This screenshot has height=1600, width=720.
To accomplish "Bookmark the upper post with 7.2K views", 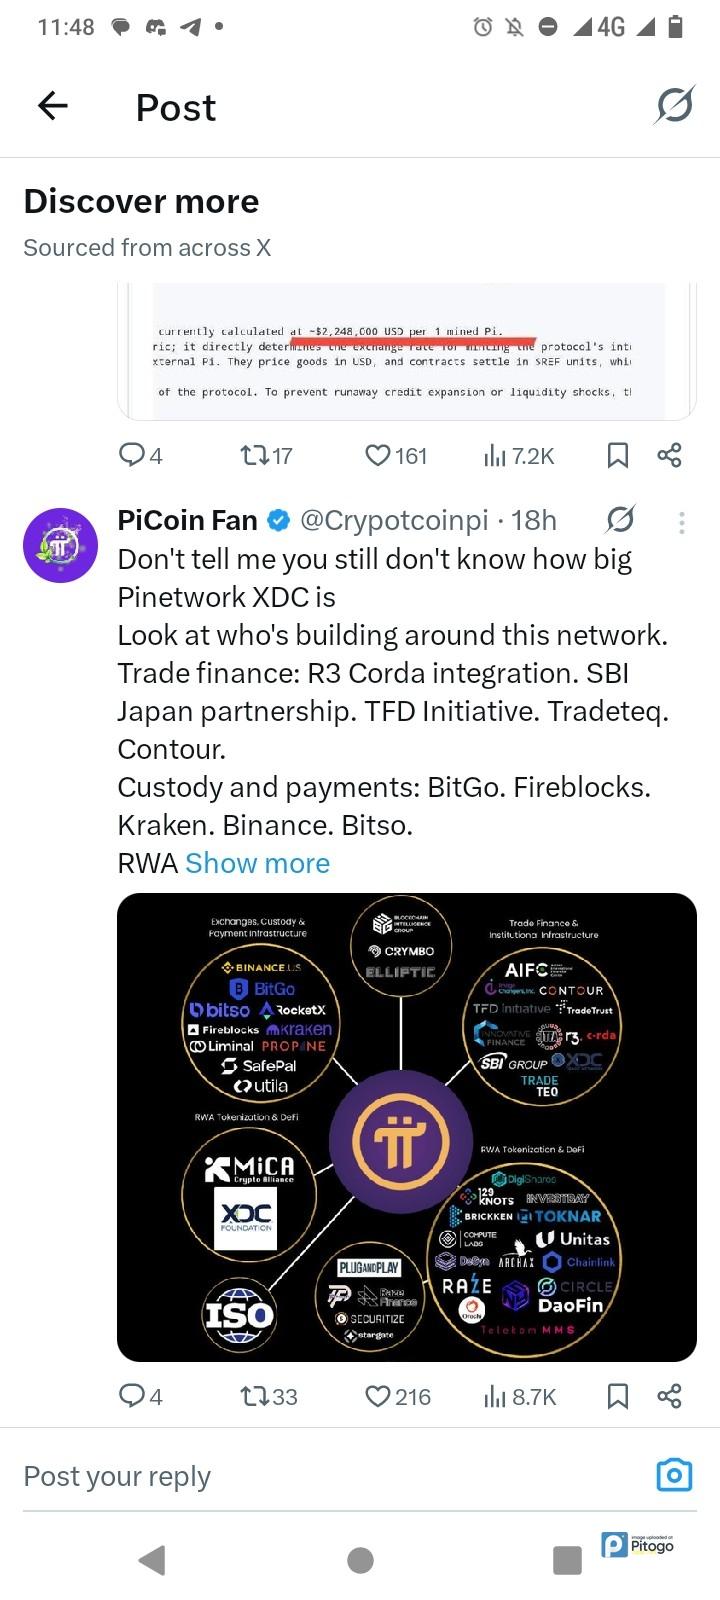I will (618, 456).
